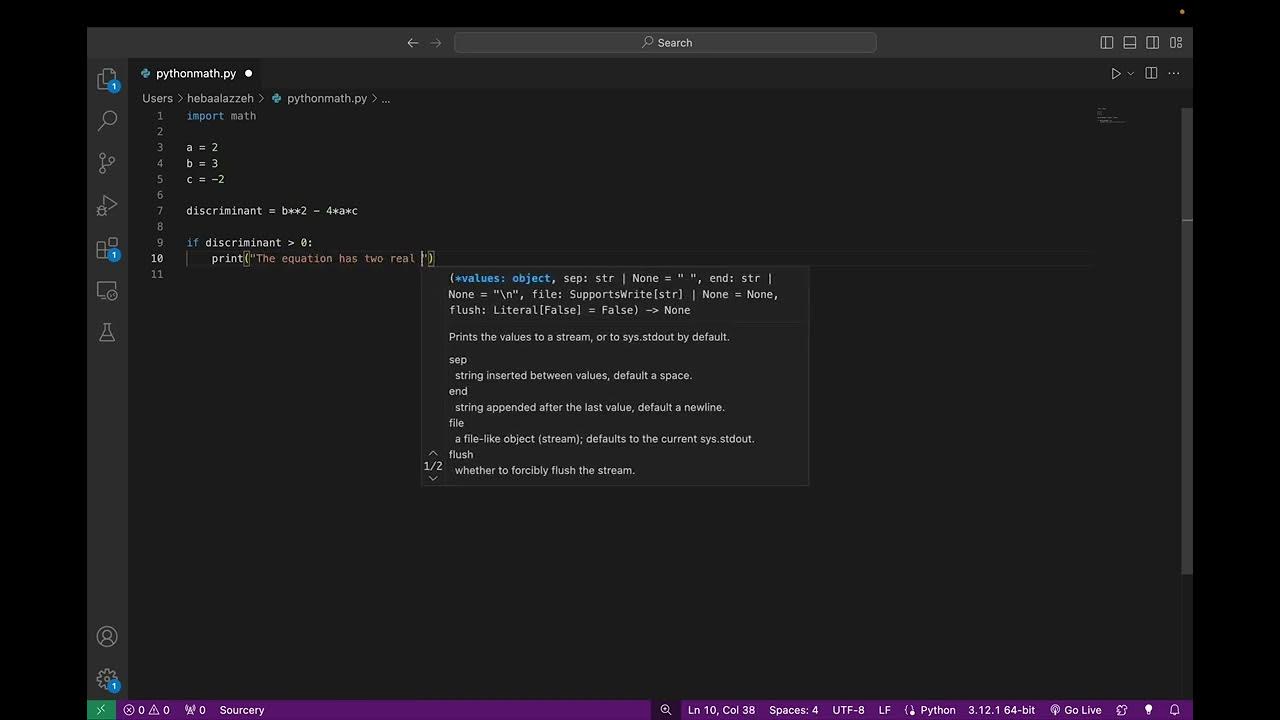Image resolution: width=1280 pixels, height=720 pixels.
Task: Toggle the primary side bar
Action: pyautogui.click(x=1107, y=42)
